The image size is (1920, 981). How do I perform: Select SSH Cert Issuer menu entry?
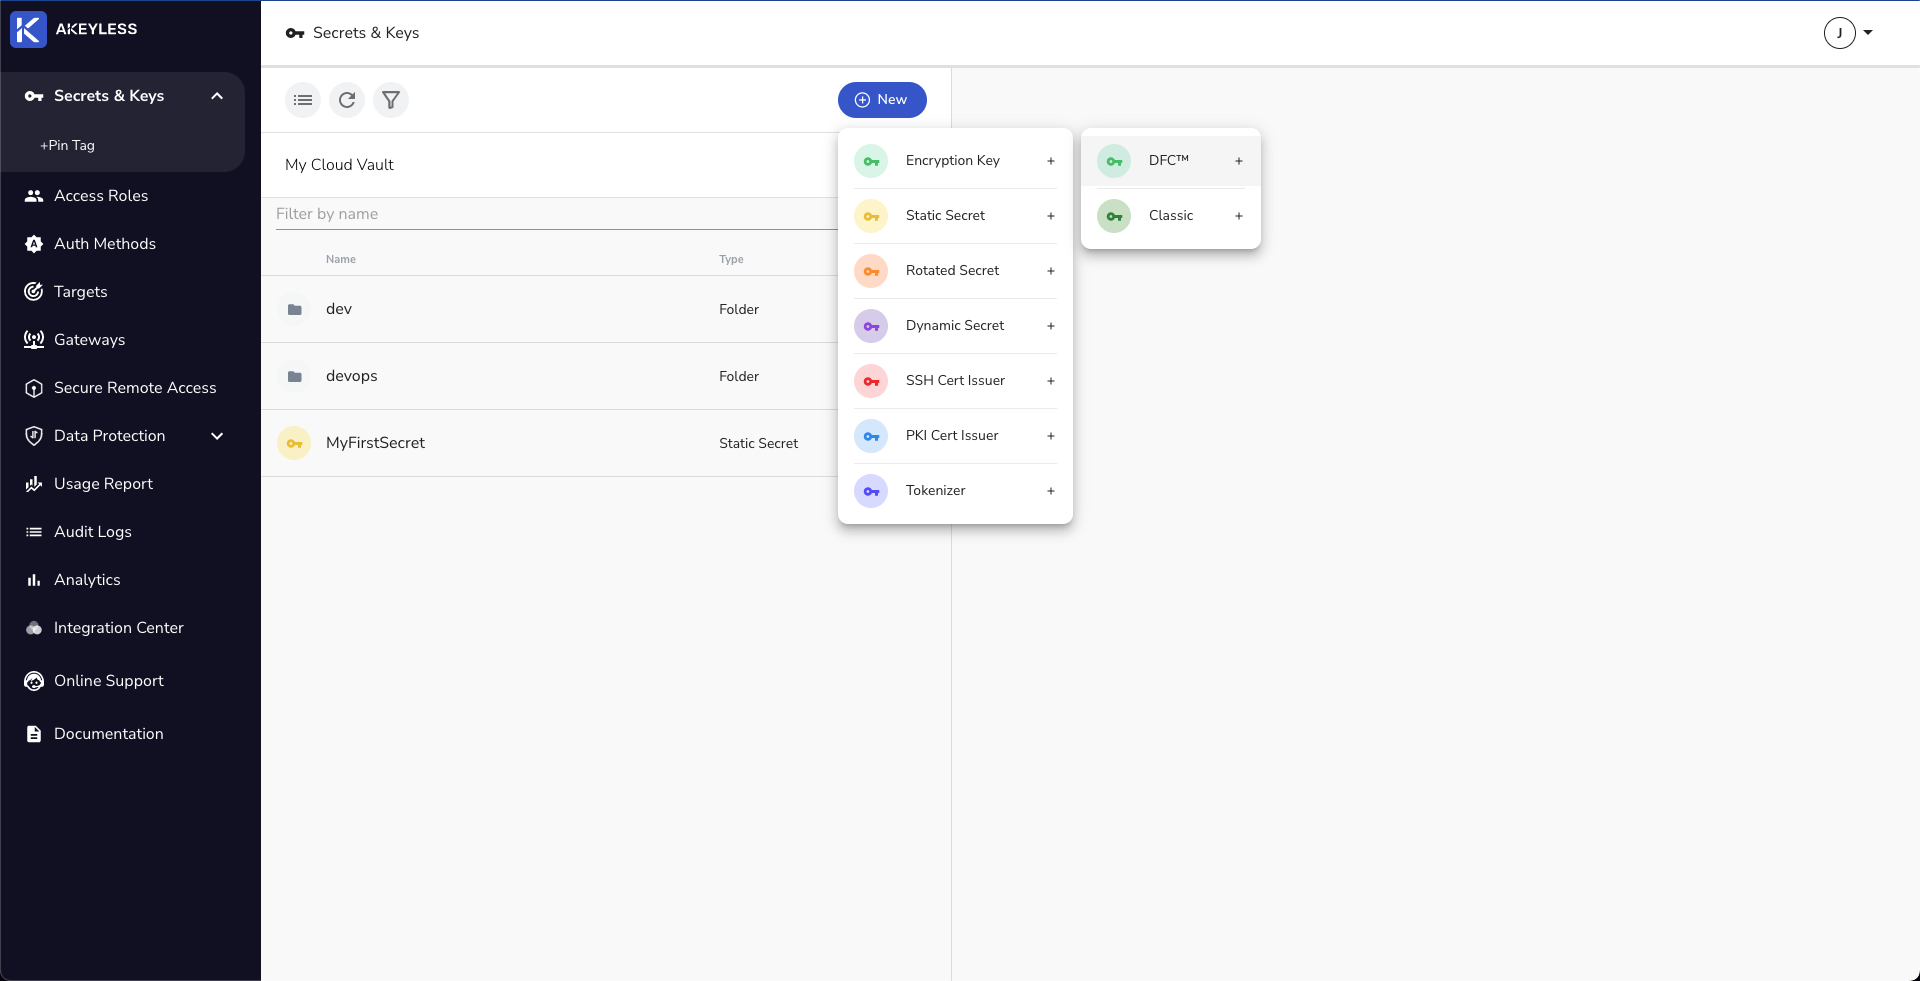click(x=955, y=381)
